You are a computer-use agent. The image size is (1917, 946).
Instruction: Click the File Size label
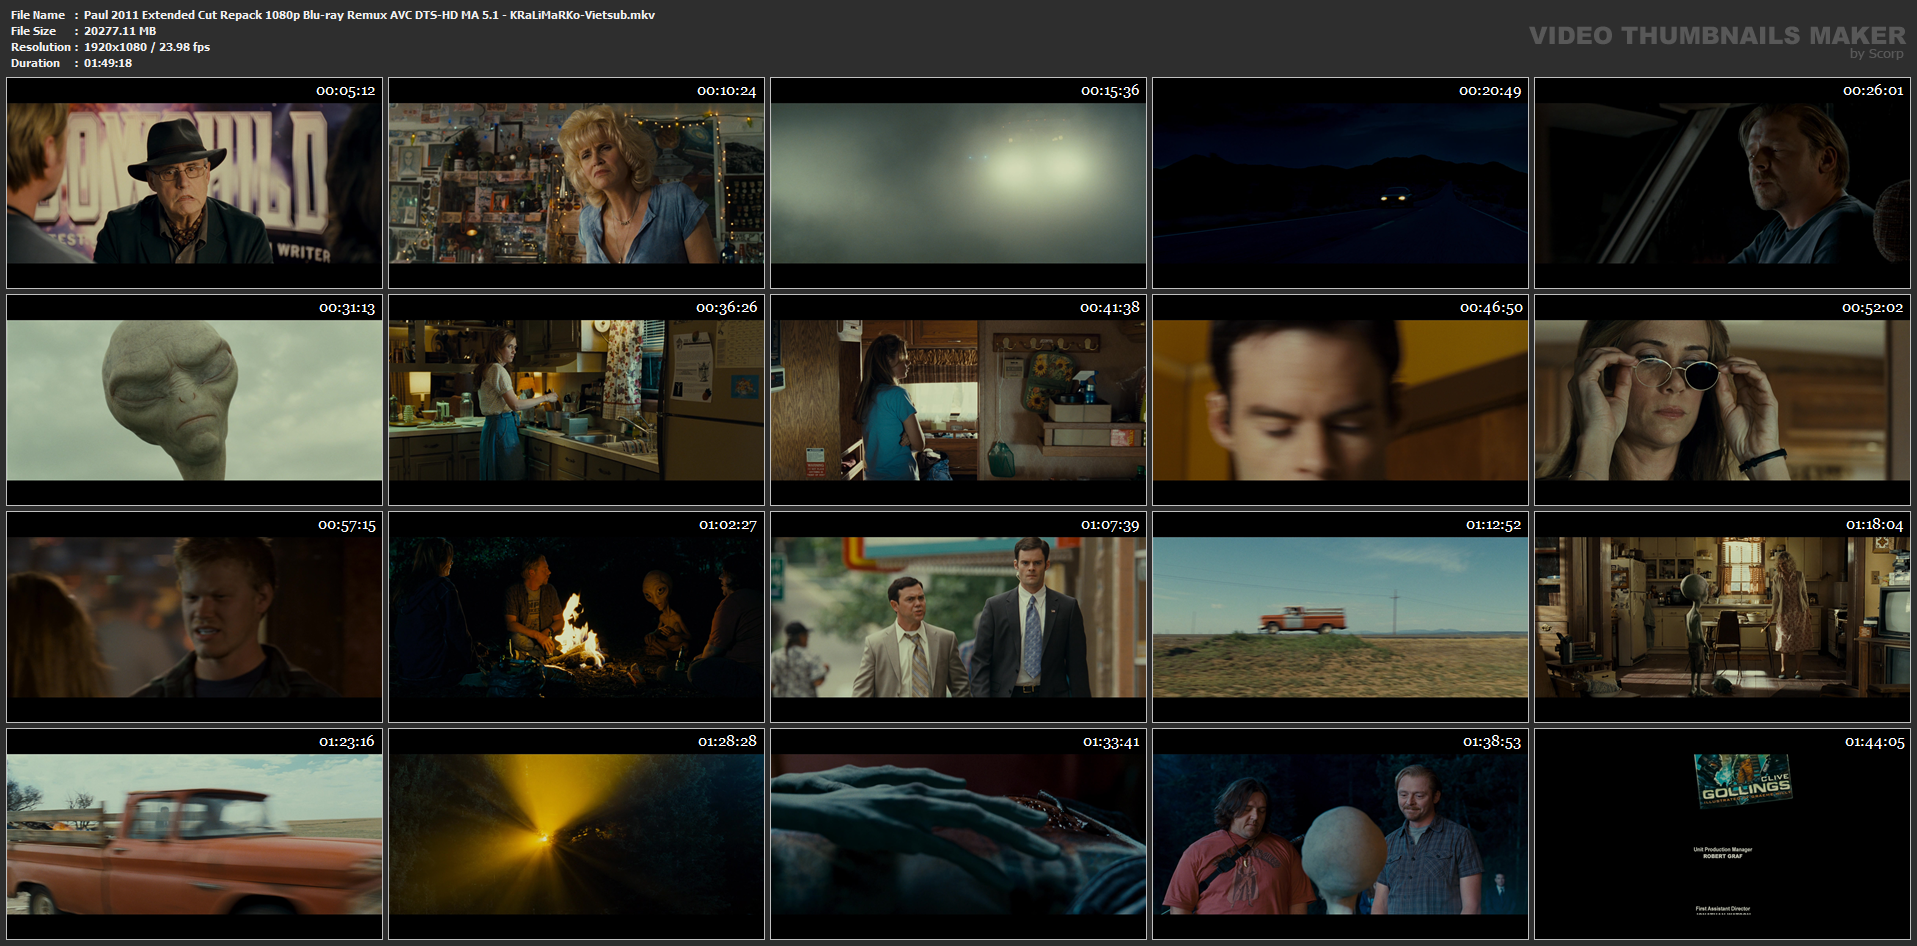point(34,31)
